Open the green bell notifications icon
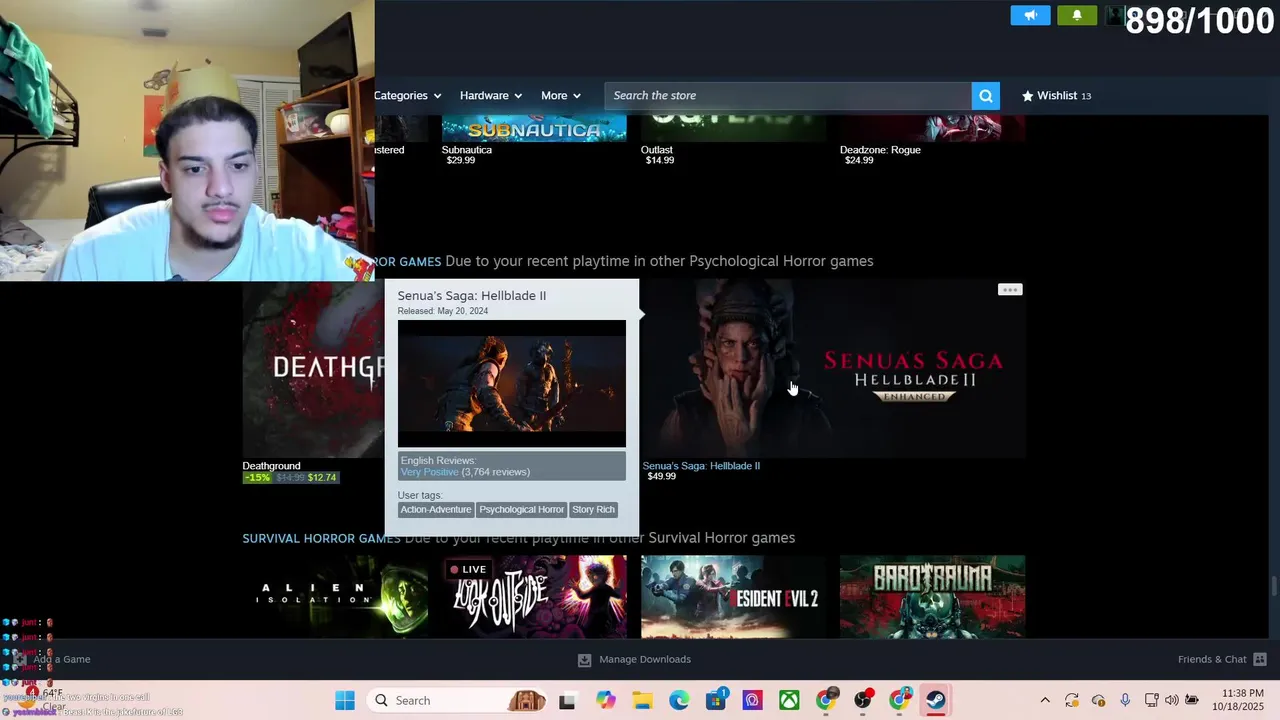This screenshot has width=1280, height=720. [1077, 15]
